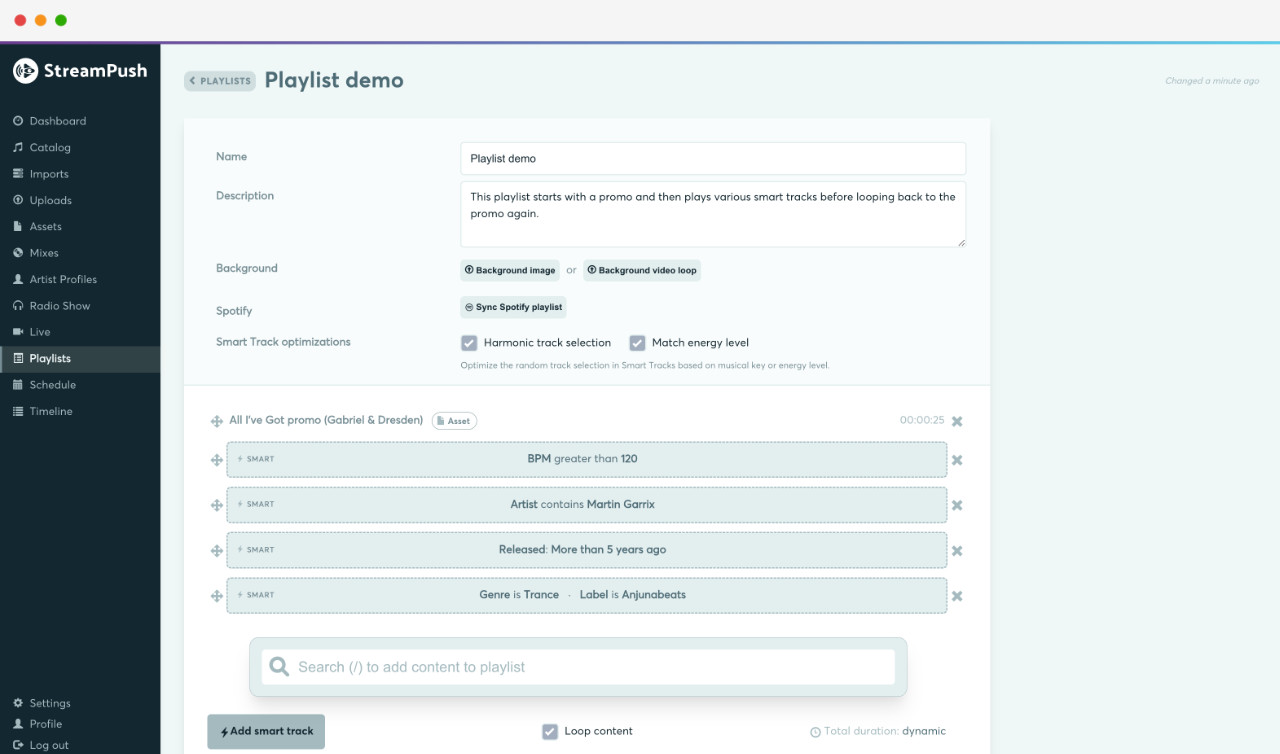Disable Match energy level
1280x754 pixels.
point(637,342)
